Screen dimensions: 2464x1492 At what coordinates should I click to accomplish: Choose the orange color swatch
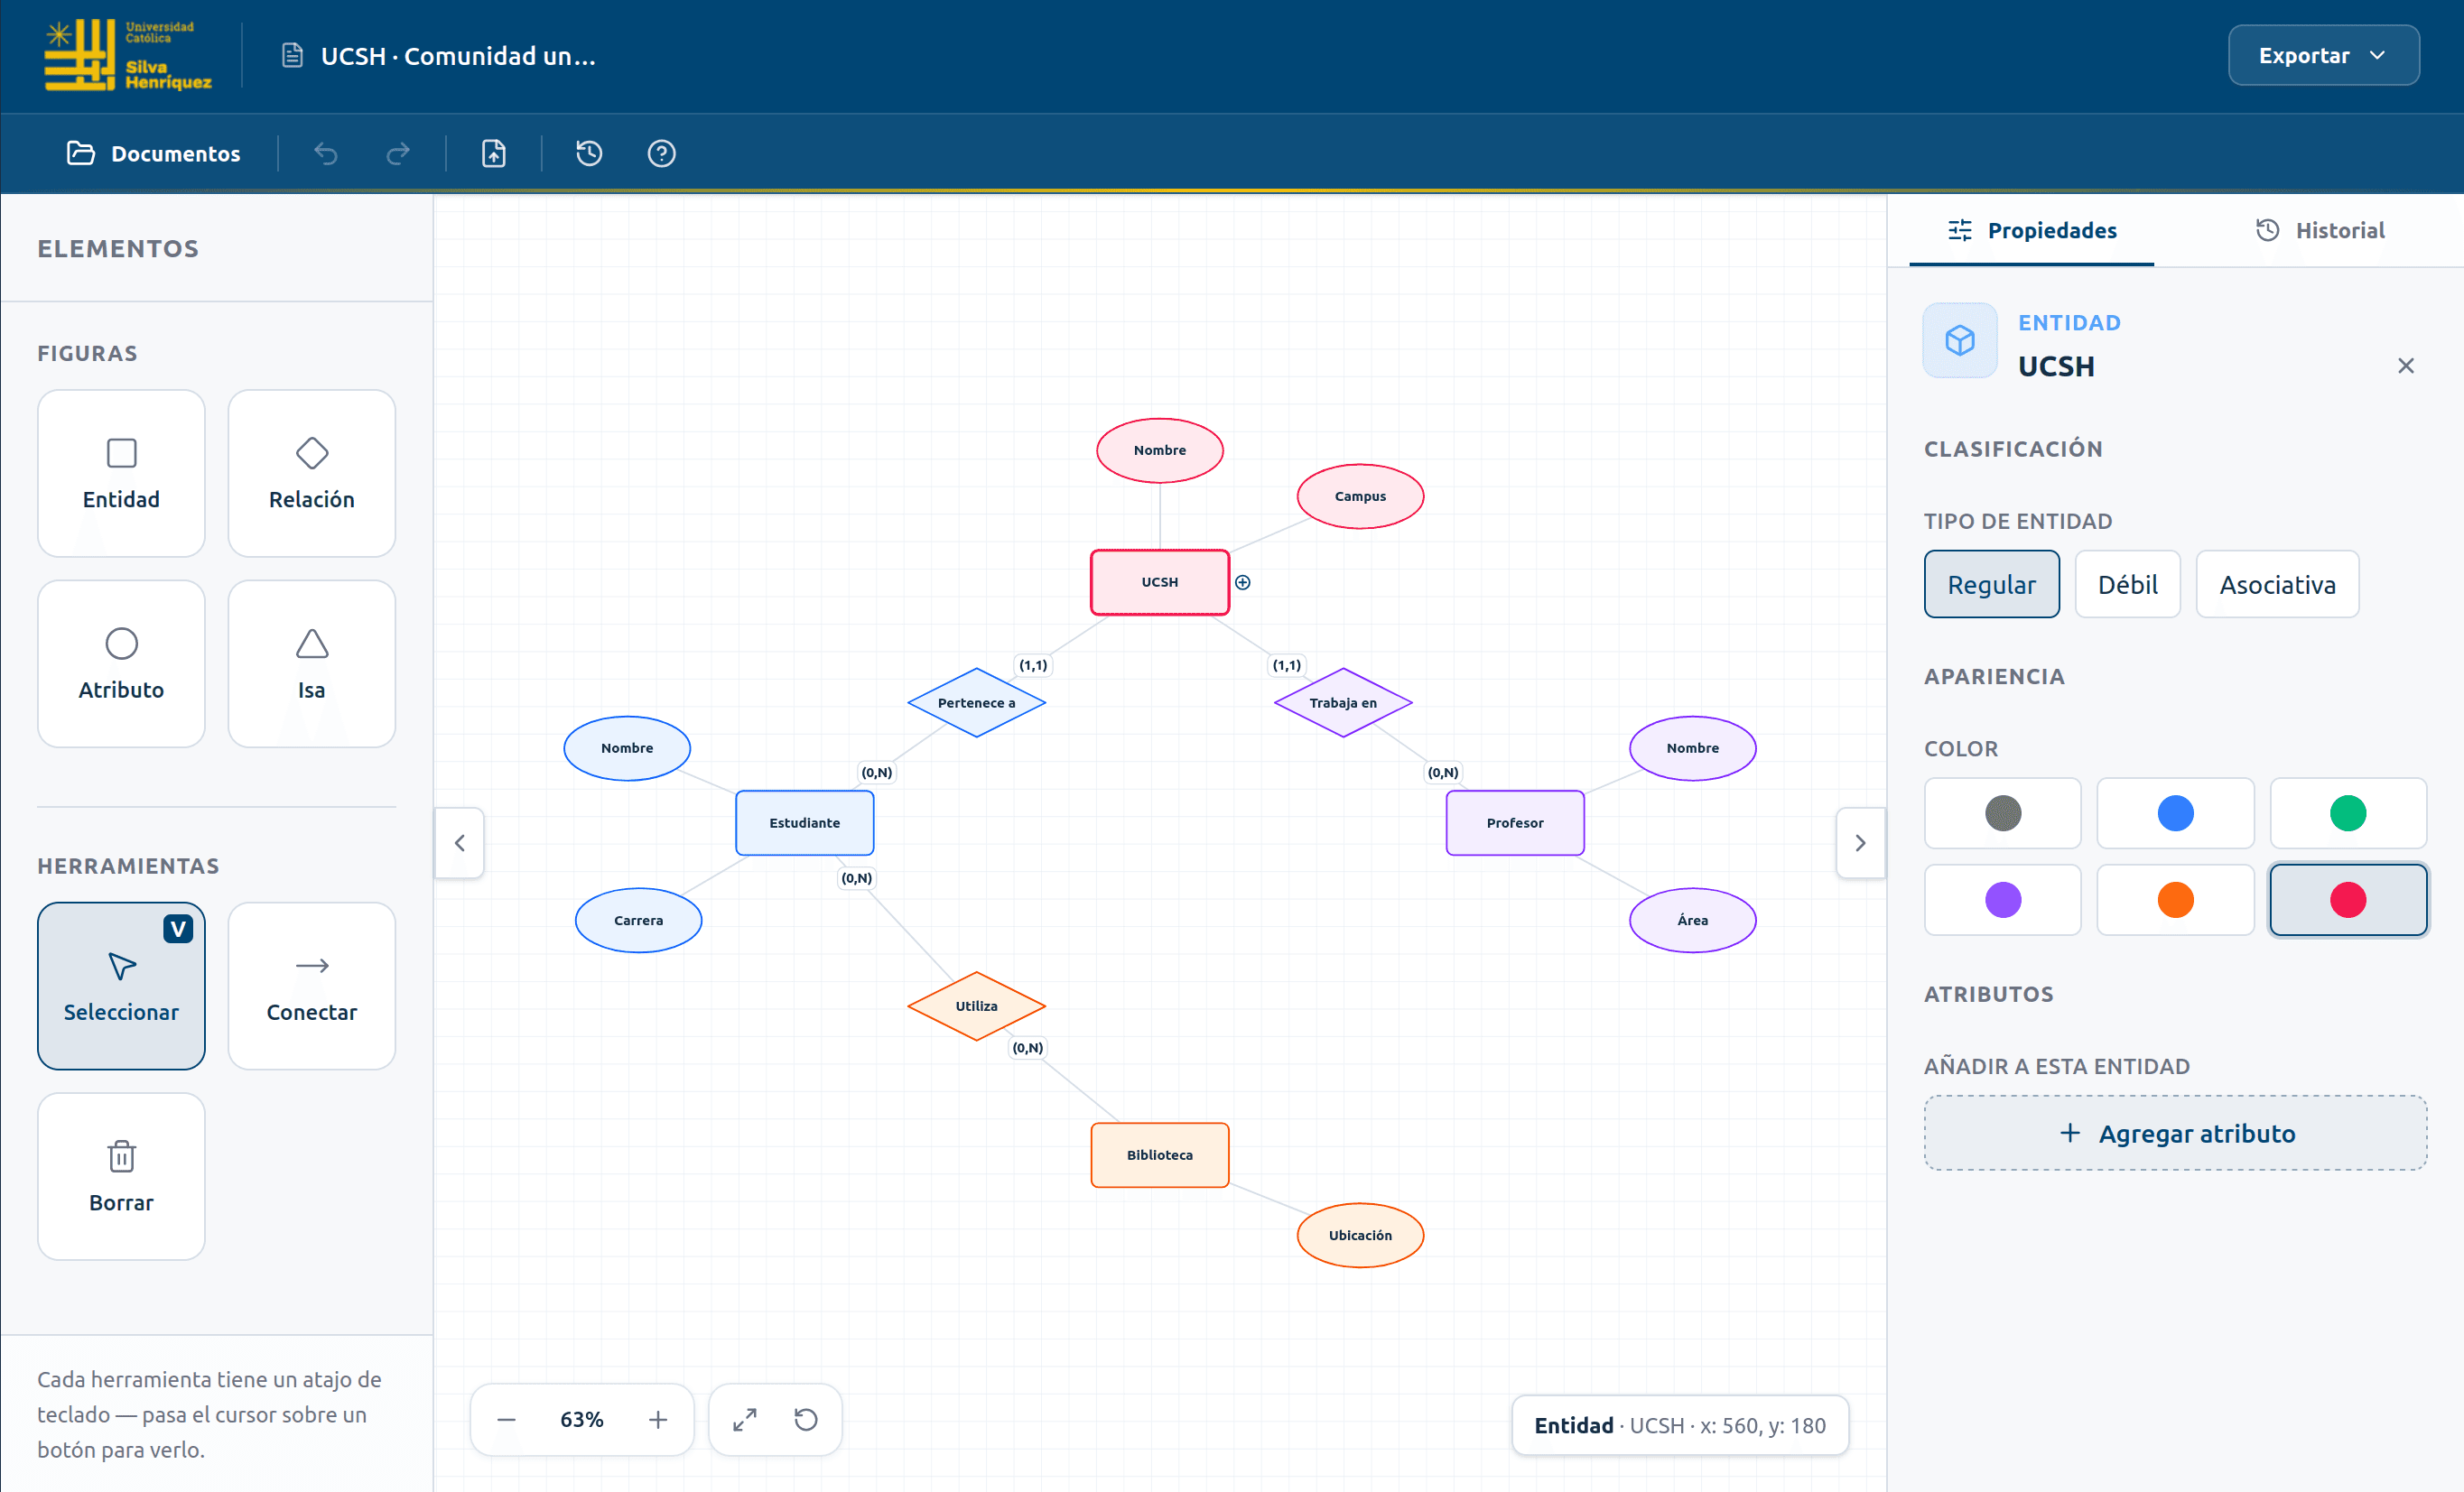click(2176, 900)
